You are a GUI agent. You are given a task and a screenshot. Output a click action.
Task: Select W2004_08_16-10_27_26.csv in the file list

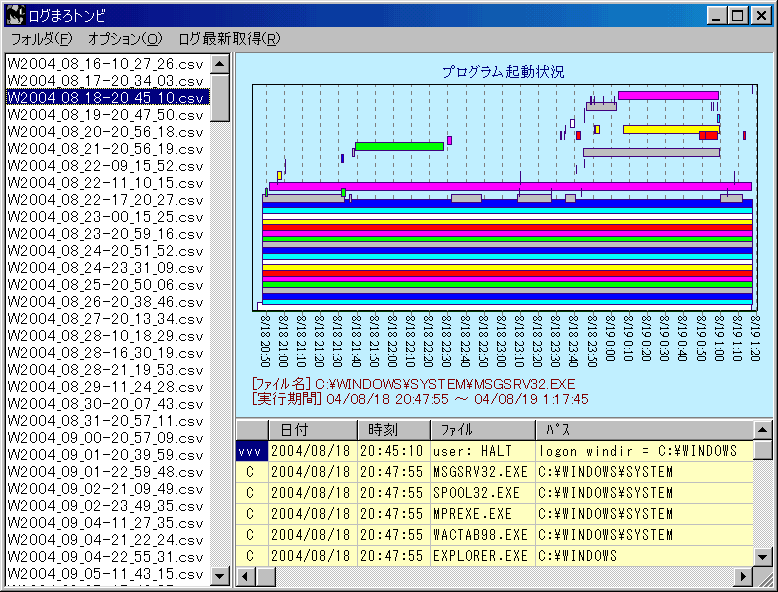[x=105, y=63]
